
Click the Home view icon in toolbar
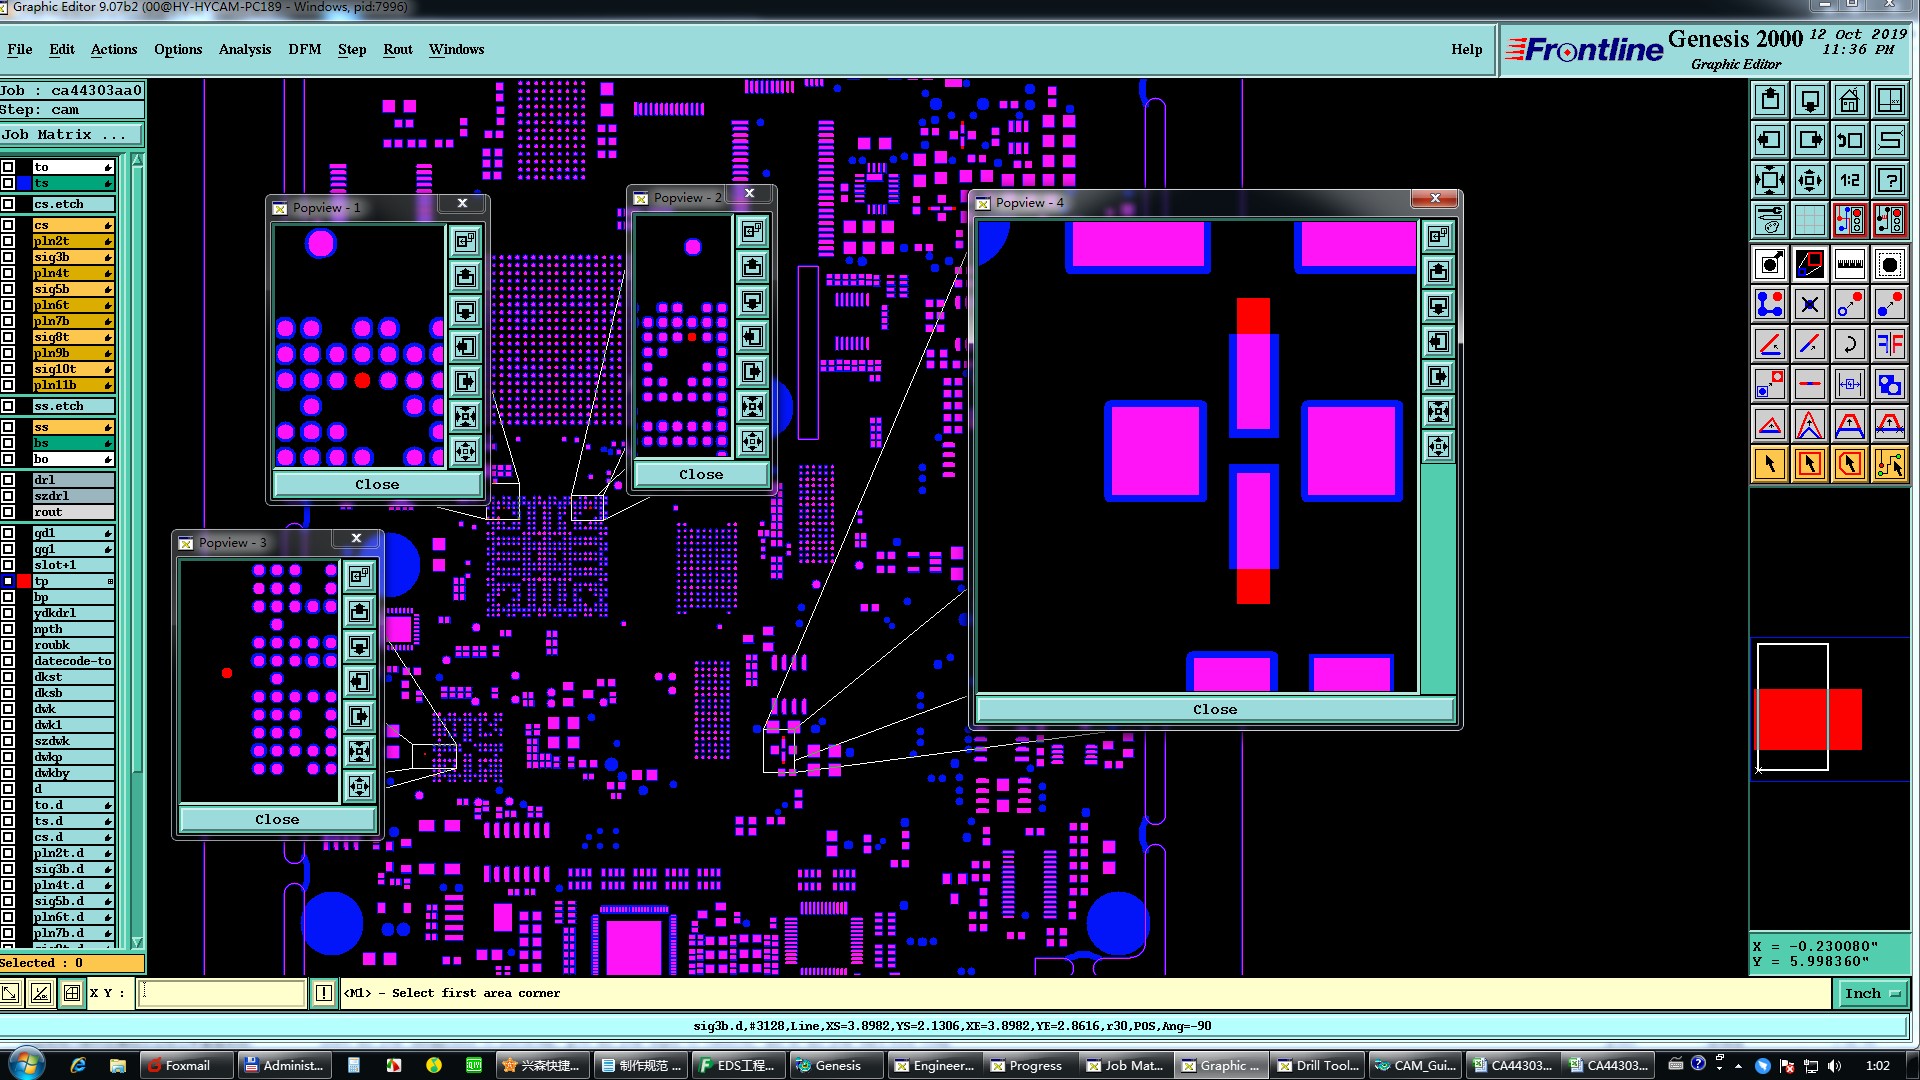(1849, 100)
